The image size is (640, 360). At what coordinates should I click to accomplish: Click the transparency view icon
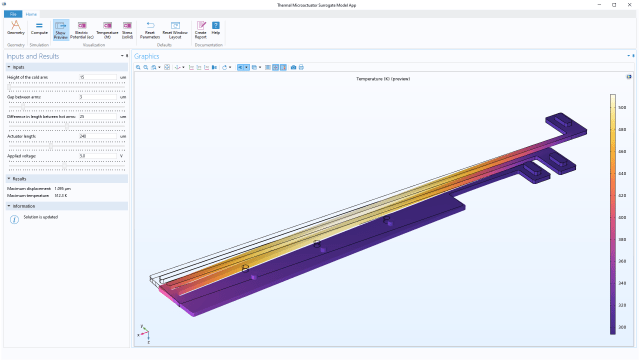coord(254,67)
